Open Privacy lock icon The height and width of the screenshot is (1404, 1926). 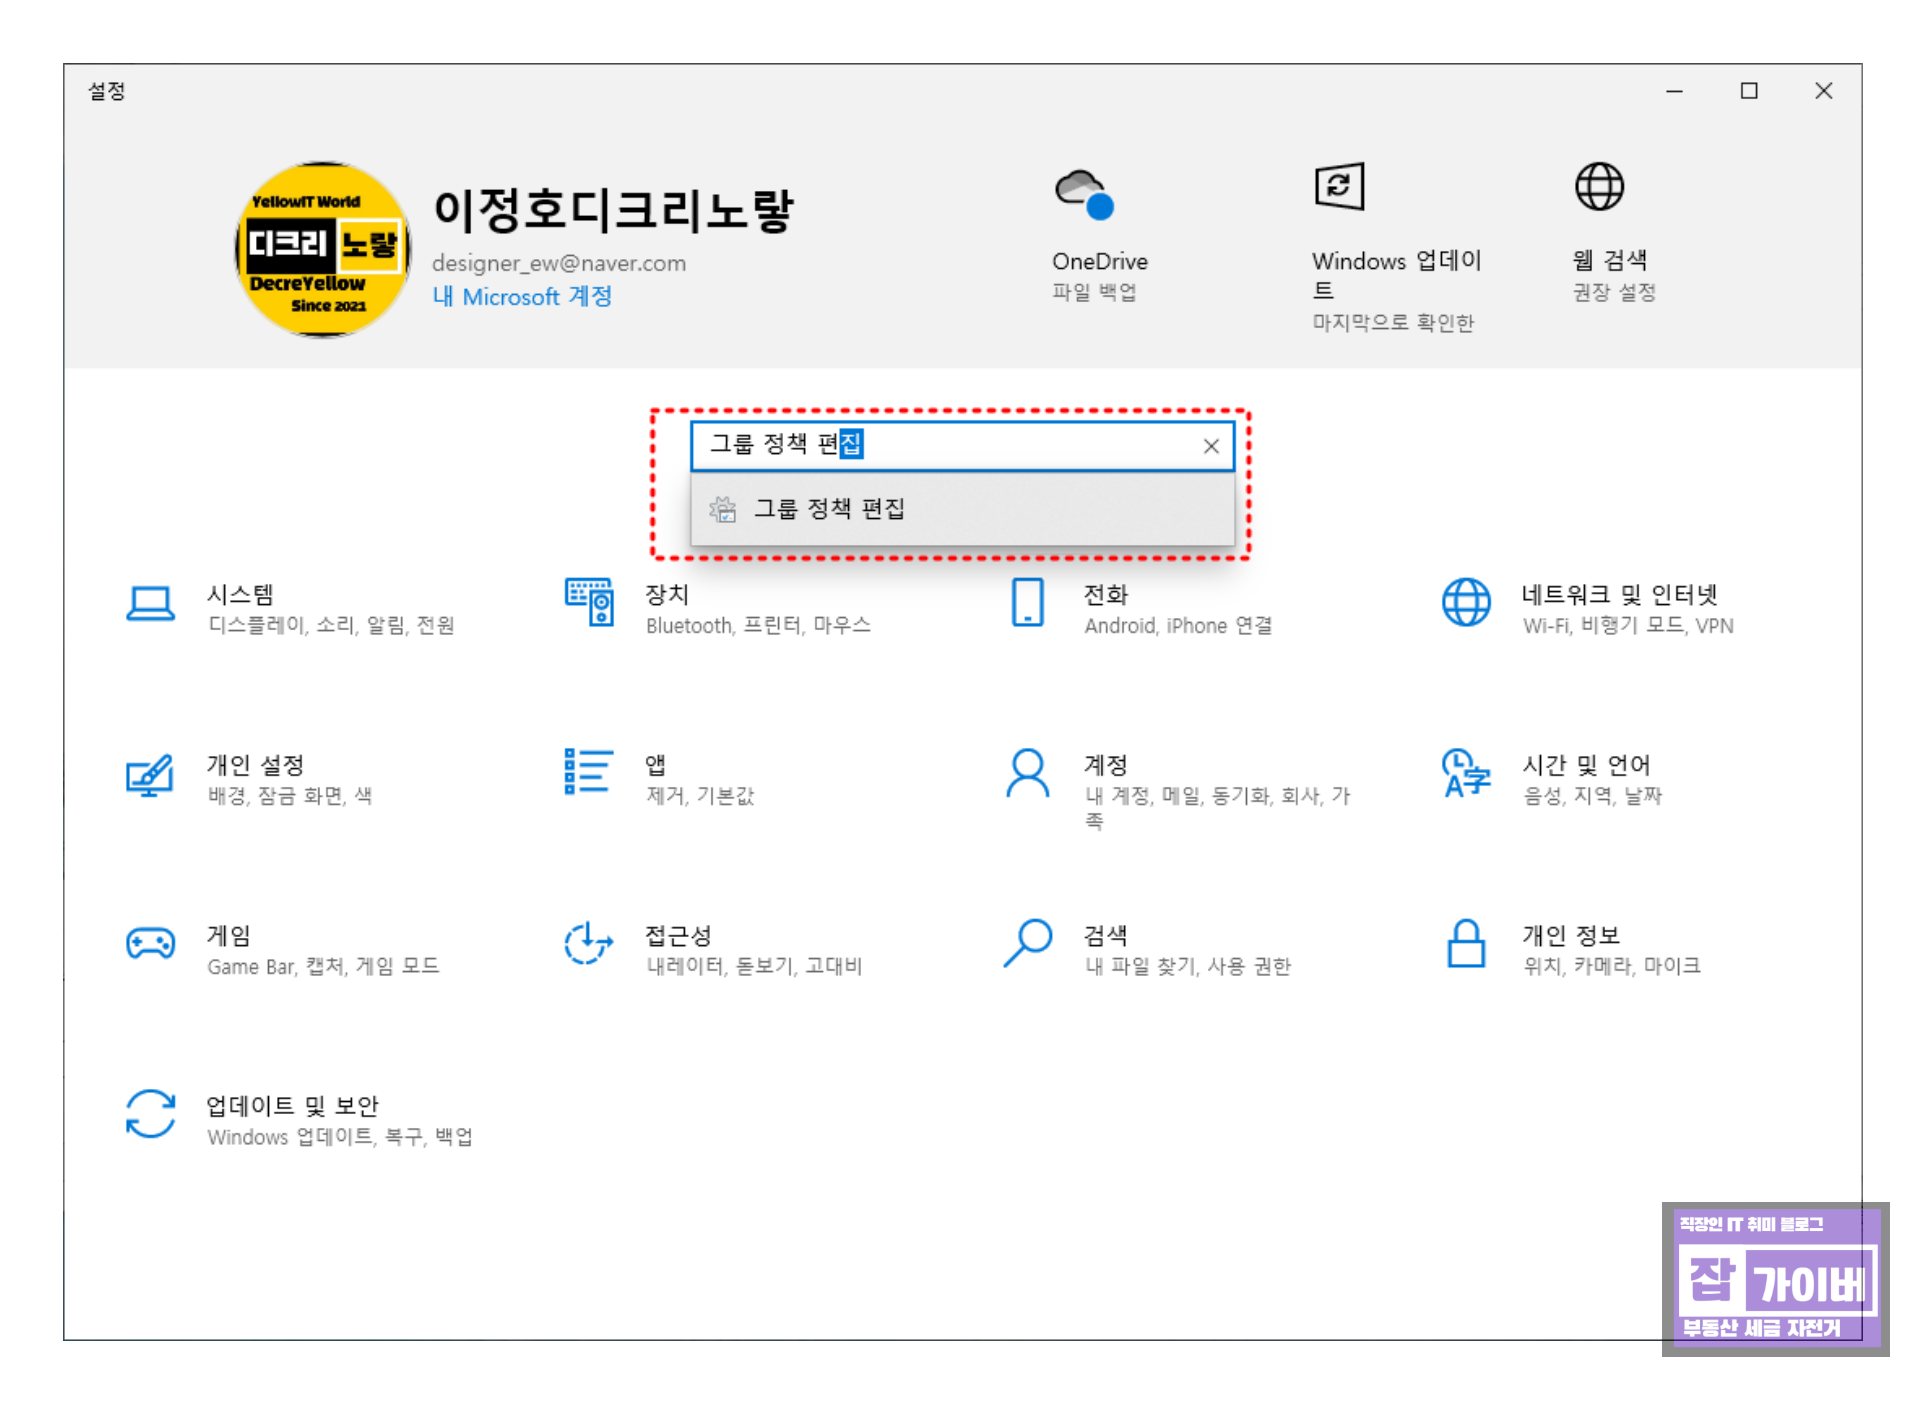(1465, 943)
